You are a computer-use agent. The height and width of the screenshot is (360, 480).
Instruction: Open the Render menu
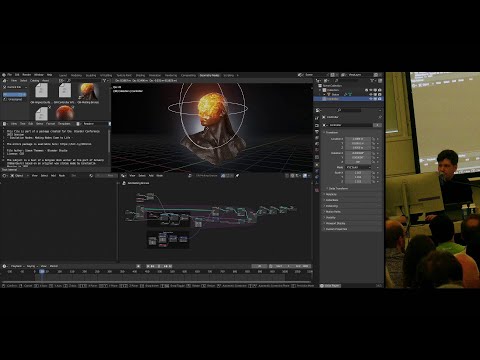27,75
